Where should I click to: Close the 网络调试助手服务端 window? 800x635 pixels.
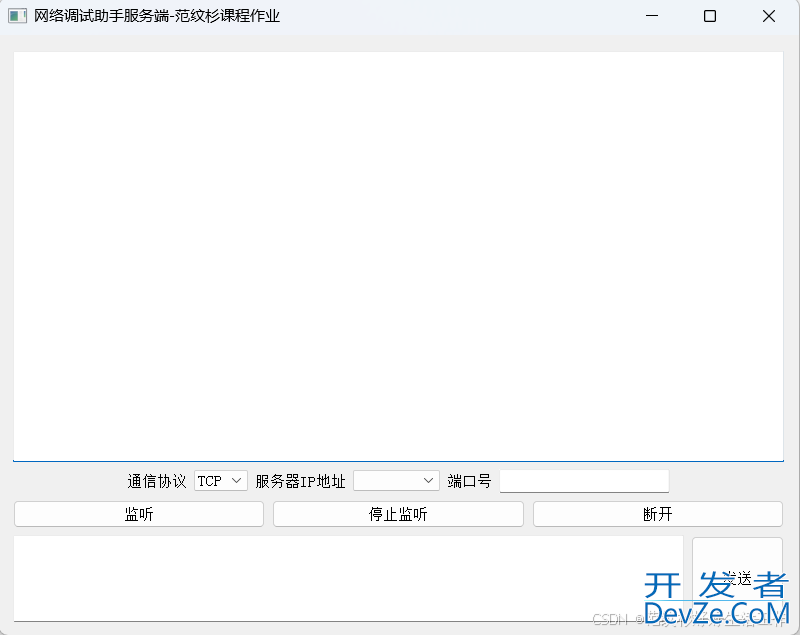769,16
